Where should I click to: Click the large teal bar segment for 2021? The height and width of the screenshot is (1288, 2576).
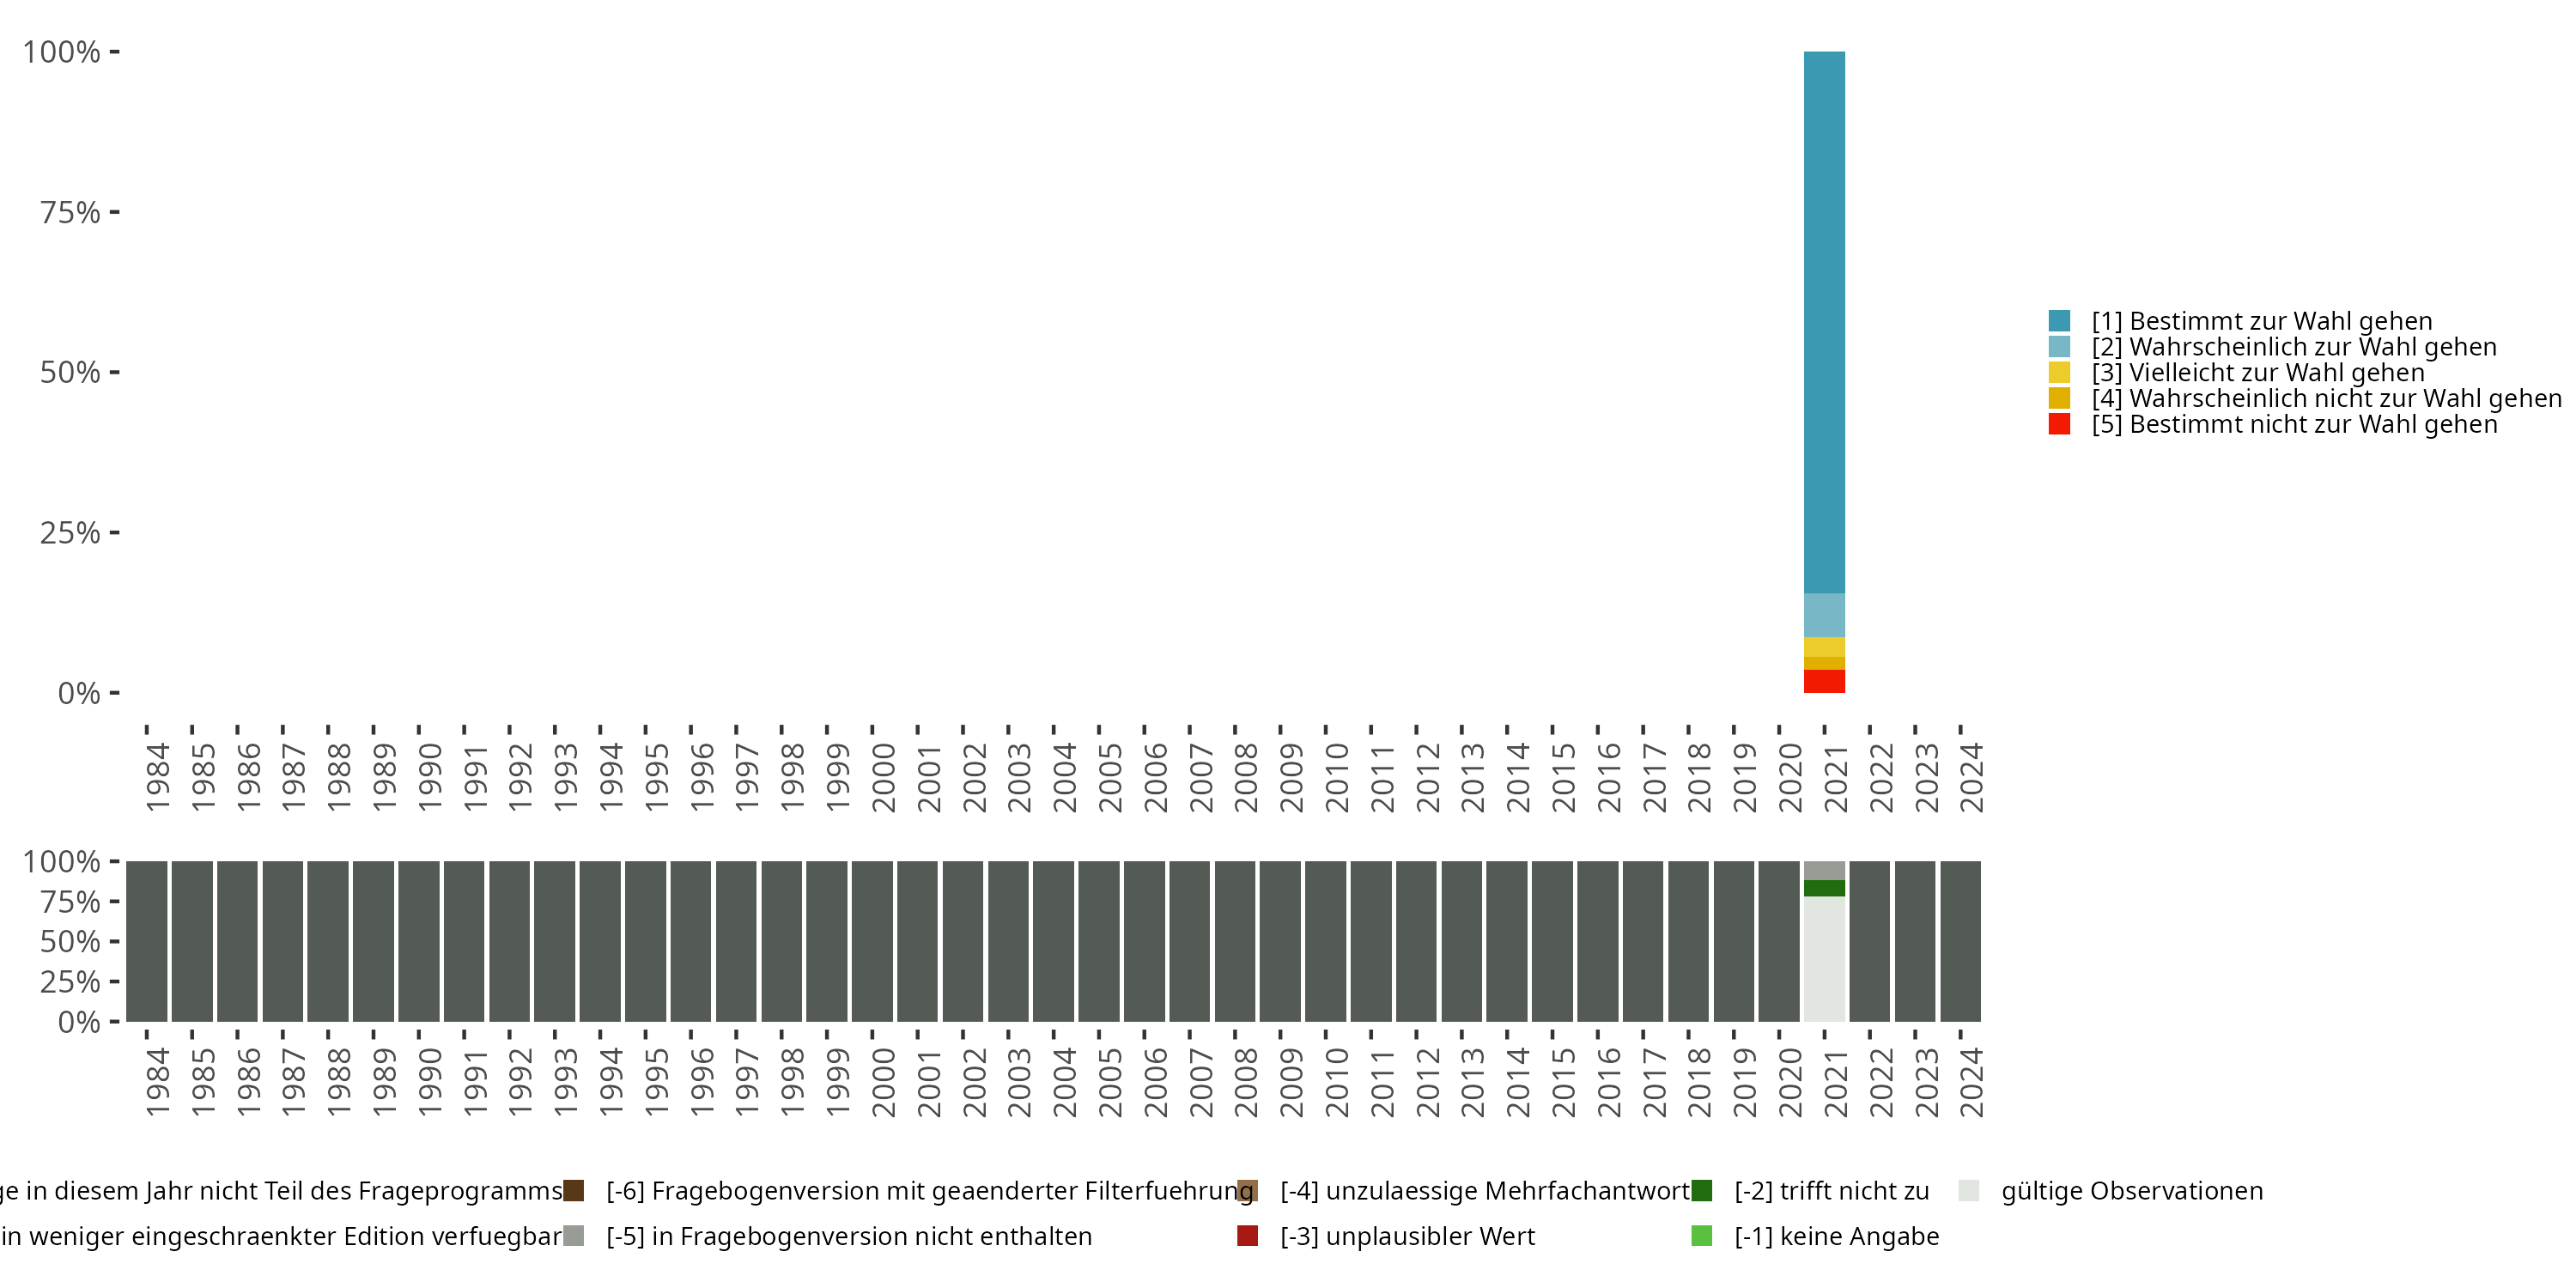(1824, 320)
